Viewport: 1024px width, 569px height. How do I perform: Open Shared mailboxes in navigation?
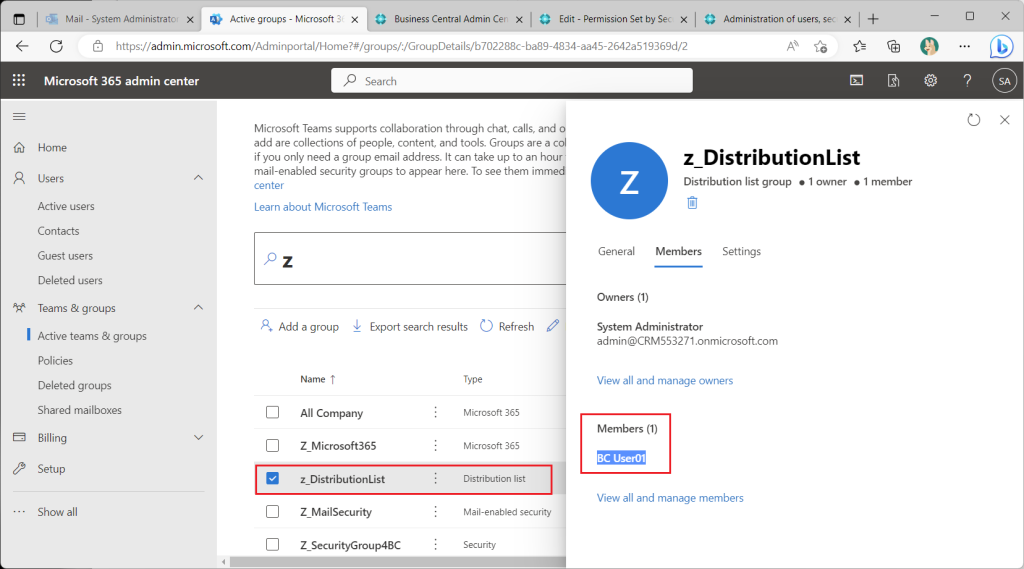pos(80,410)
